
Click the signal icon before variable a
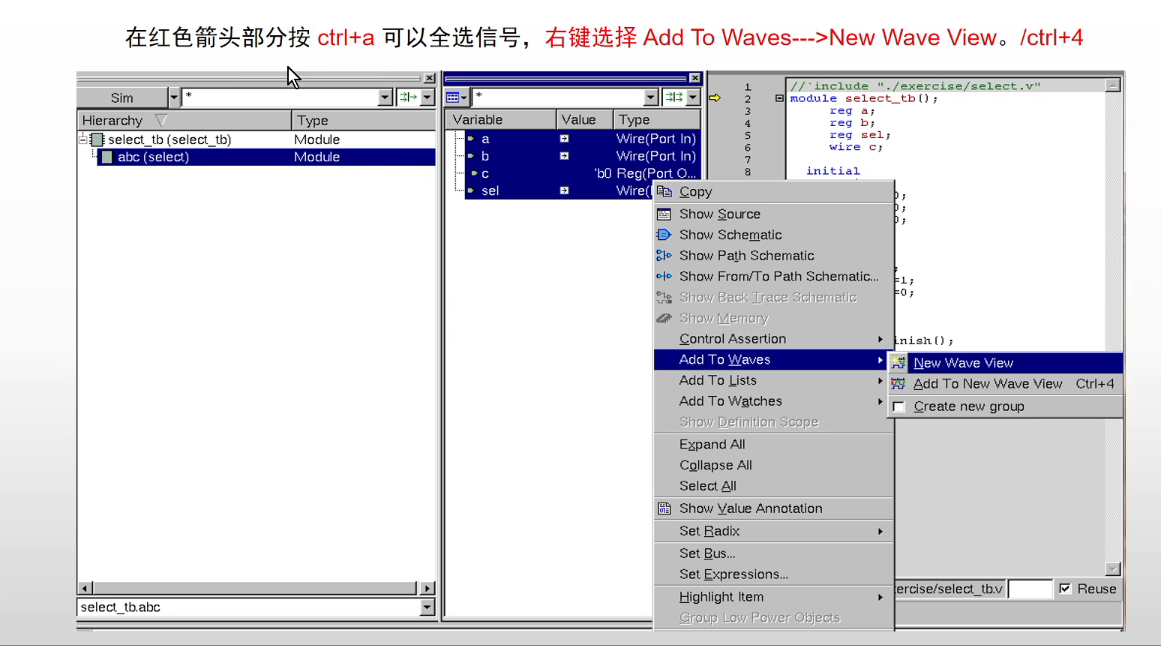[x=471, y=139]
